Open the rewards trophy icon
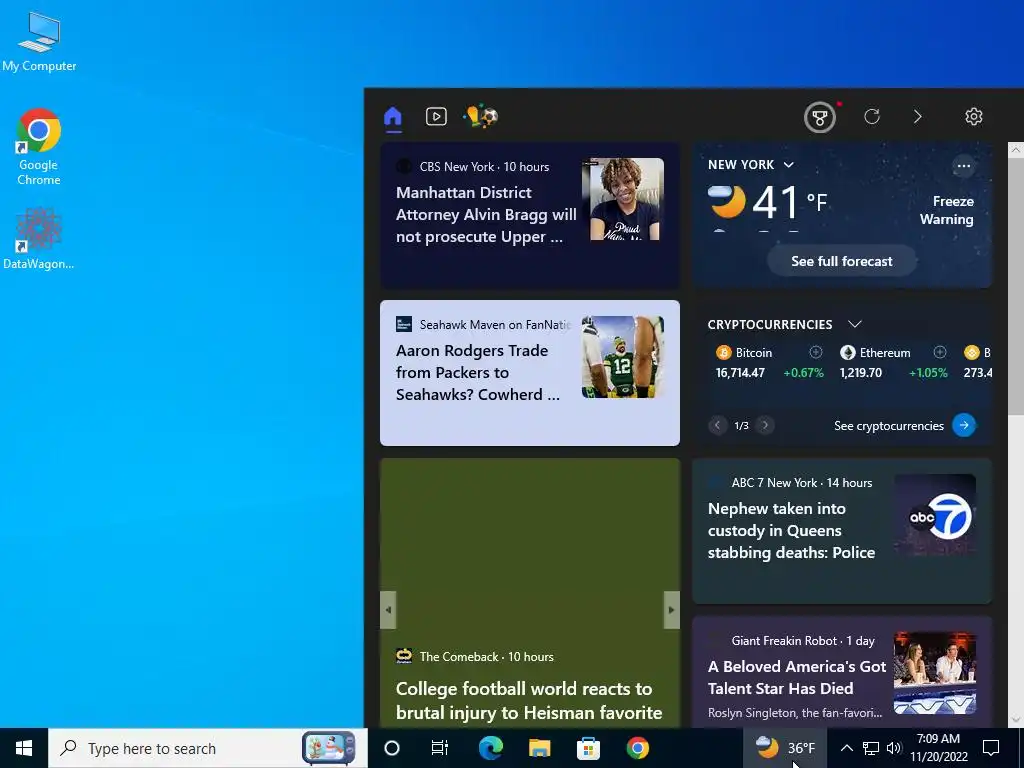Screen dimensions: 1024x768 [820, 118]
